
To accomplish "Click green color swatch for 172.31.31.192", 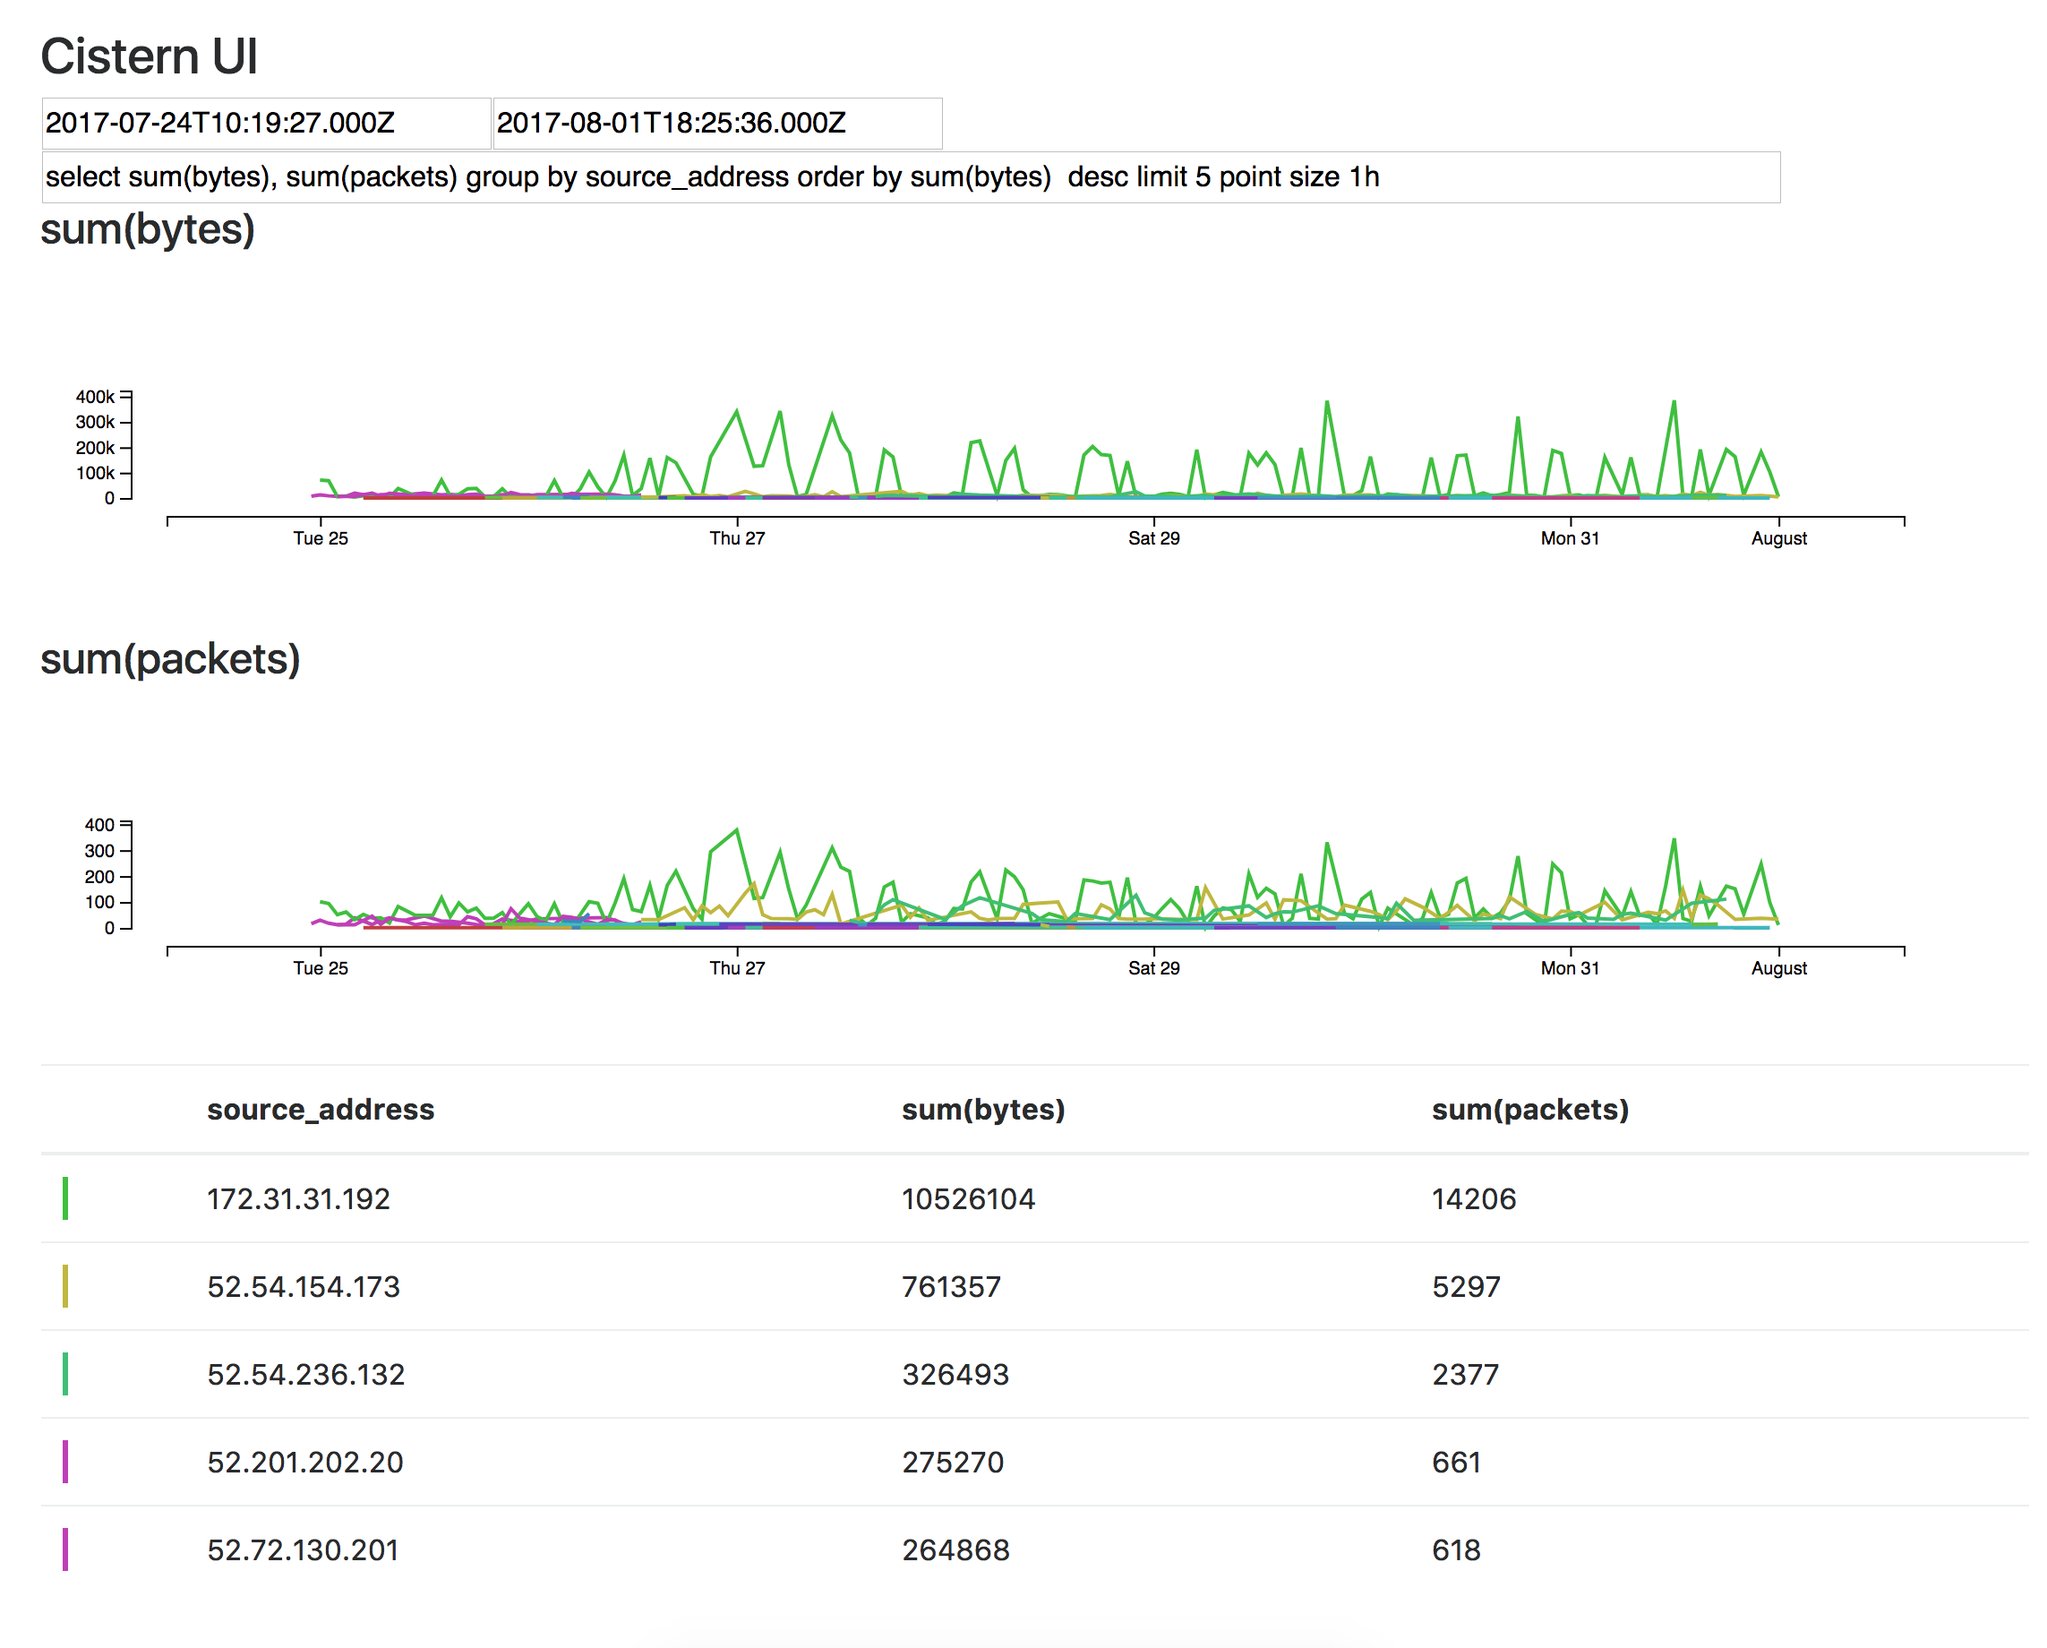I will click(65, 1198).
